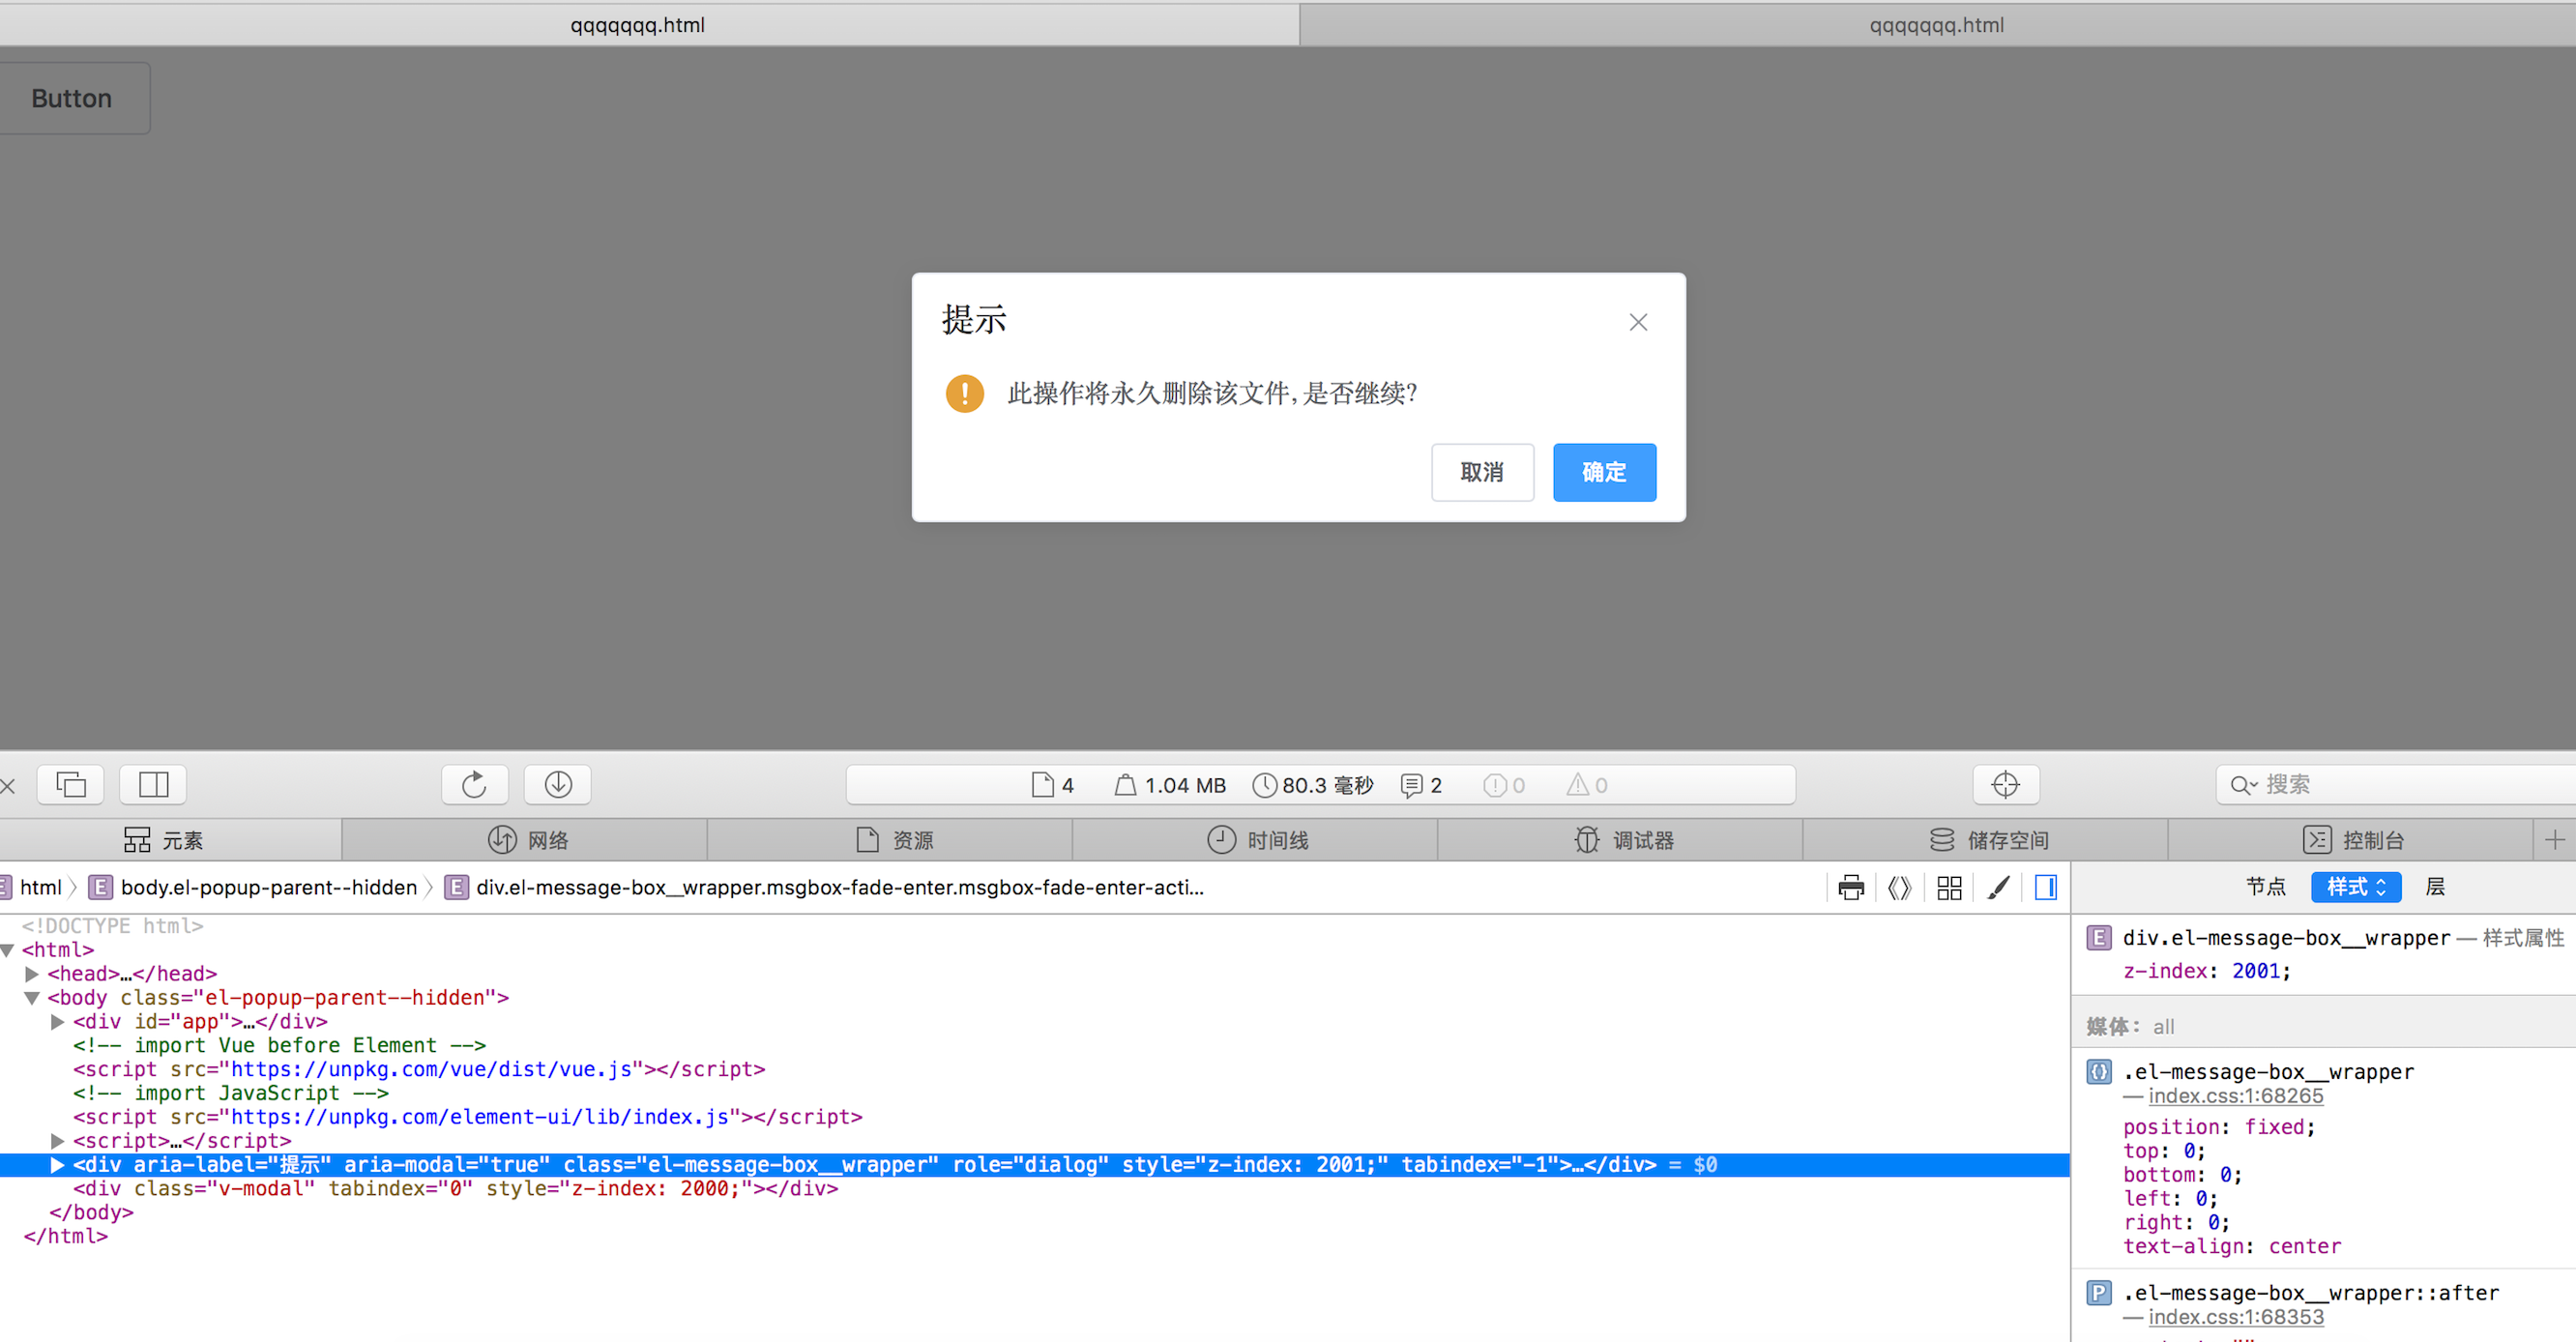Click the print preview icon above the styles panel
The width and height of the screenshot is (2576, 1342).
click(x=1850, y=887)
